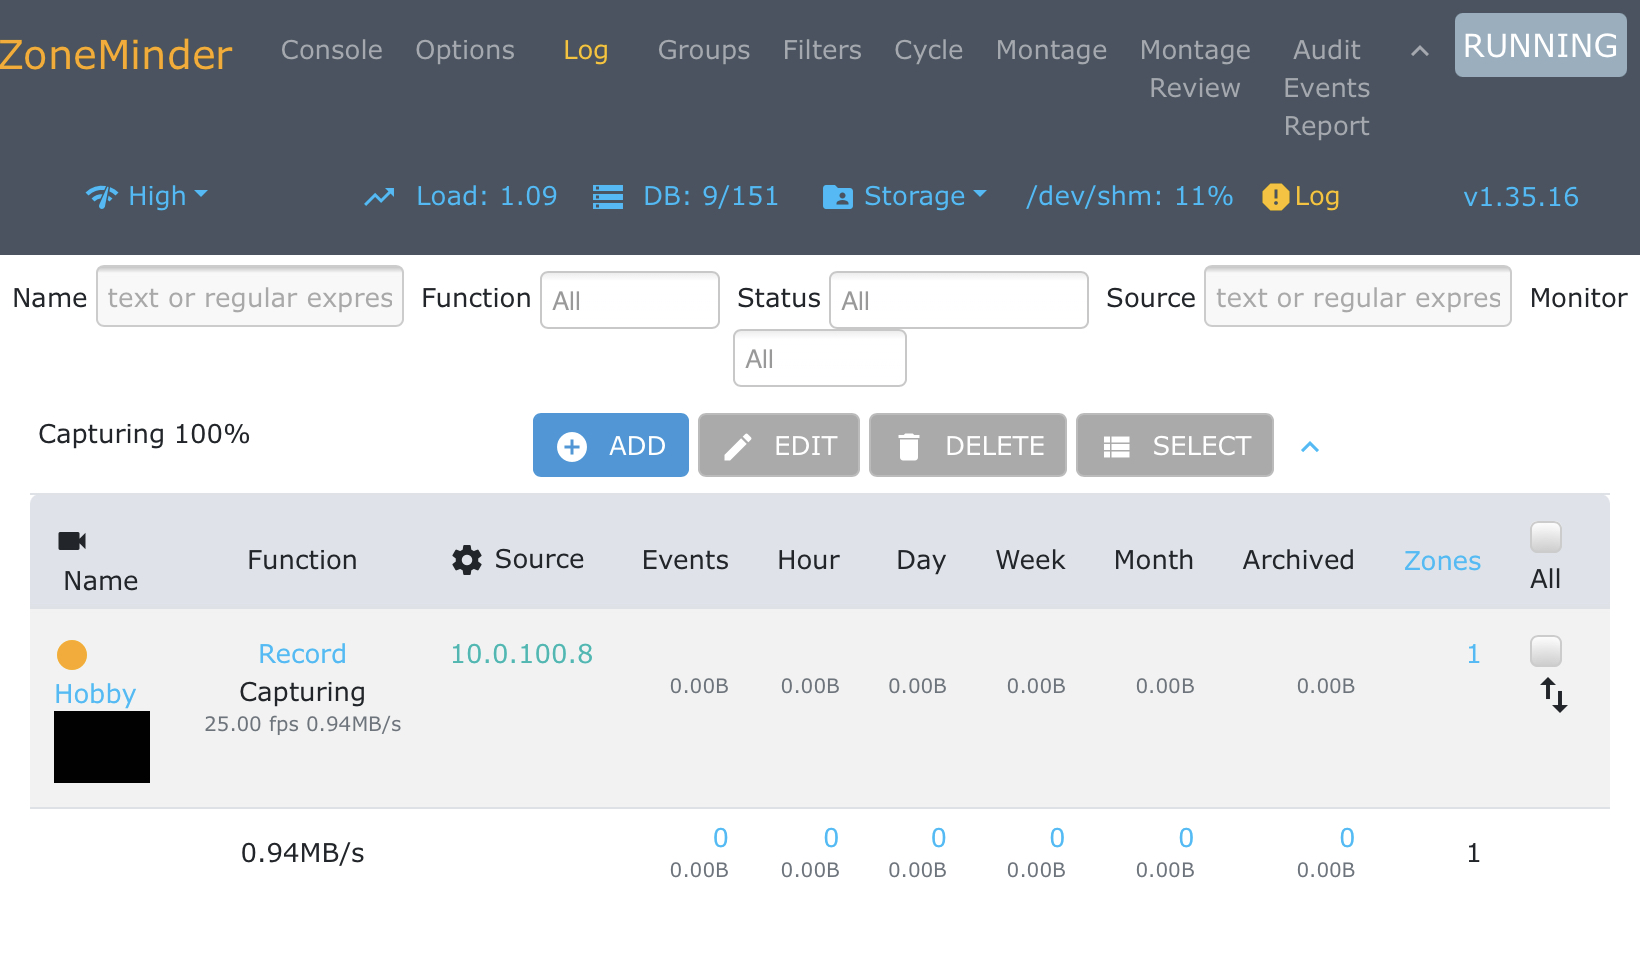Open the Audit Events Report

click(x=1327, y=88)
